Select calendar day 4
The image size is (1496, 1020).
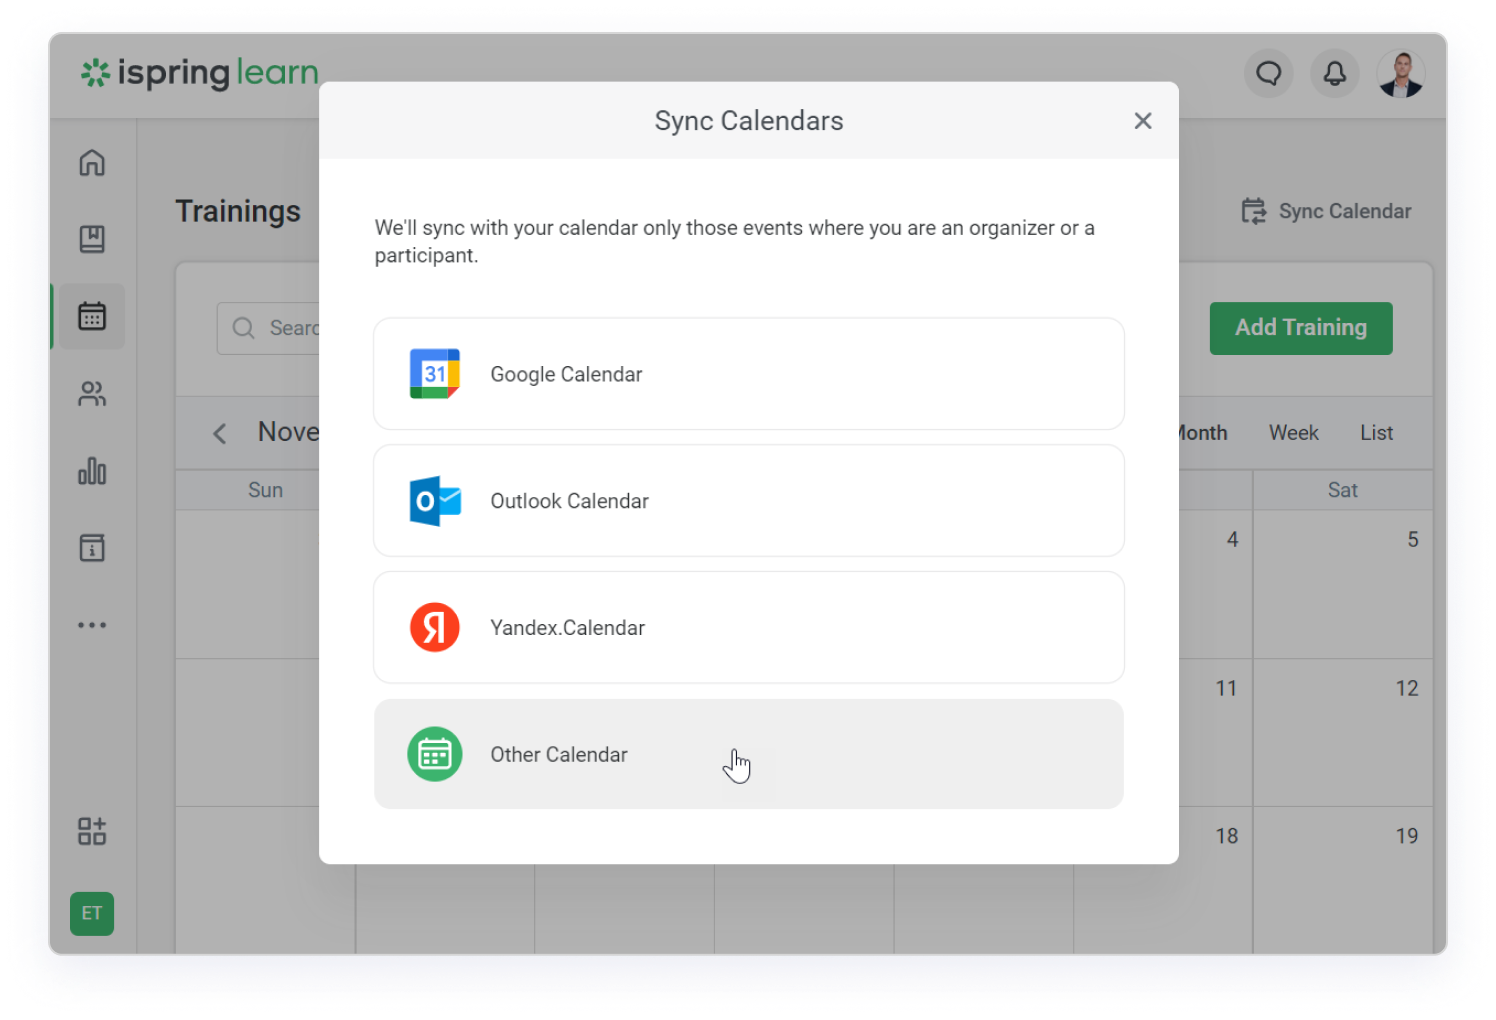[x=1233, y=540]
